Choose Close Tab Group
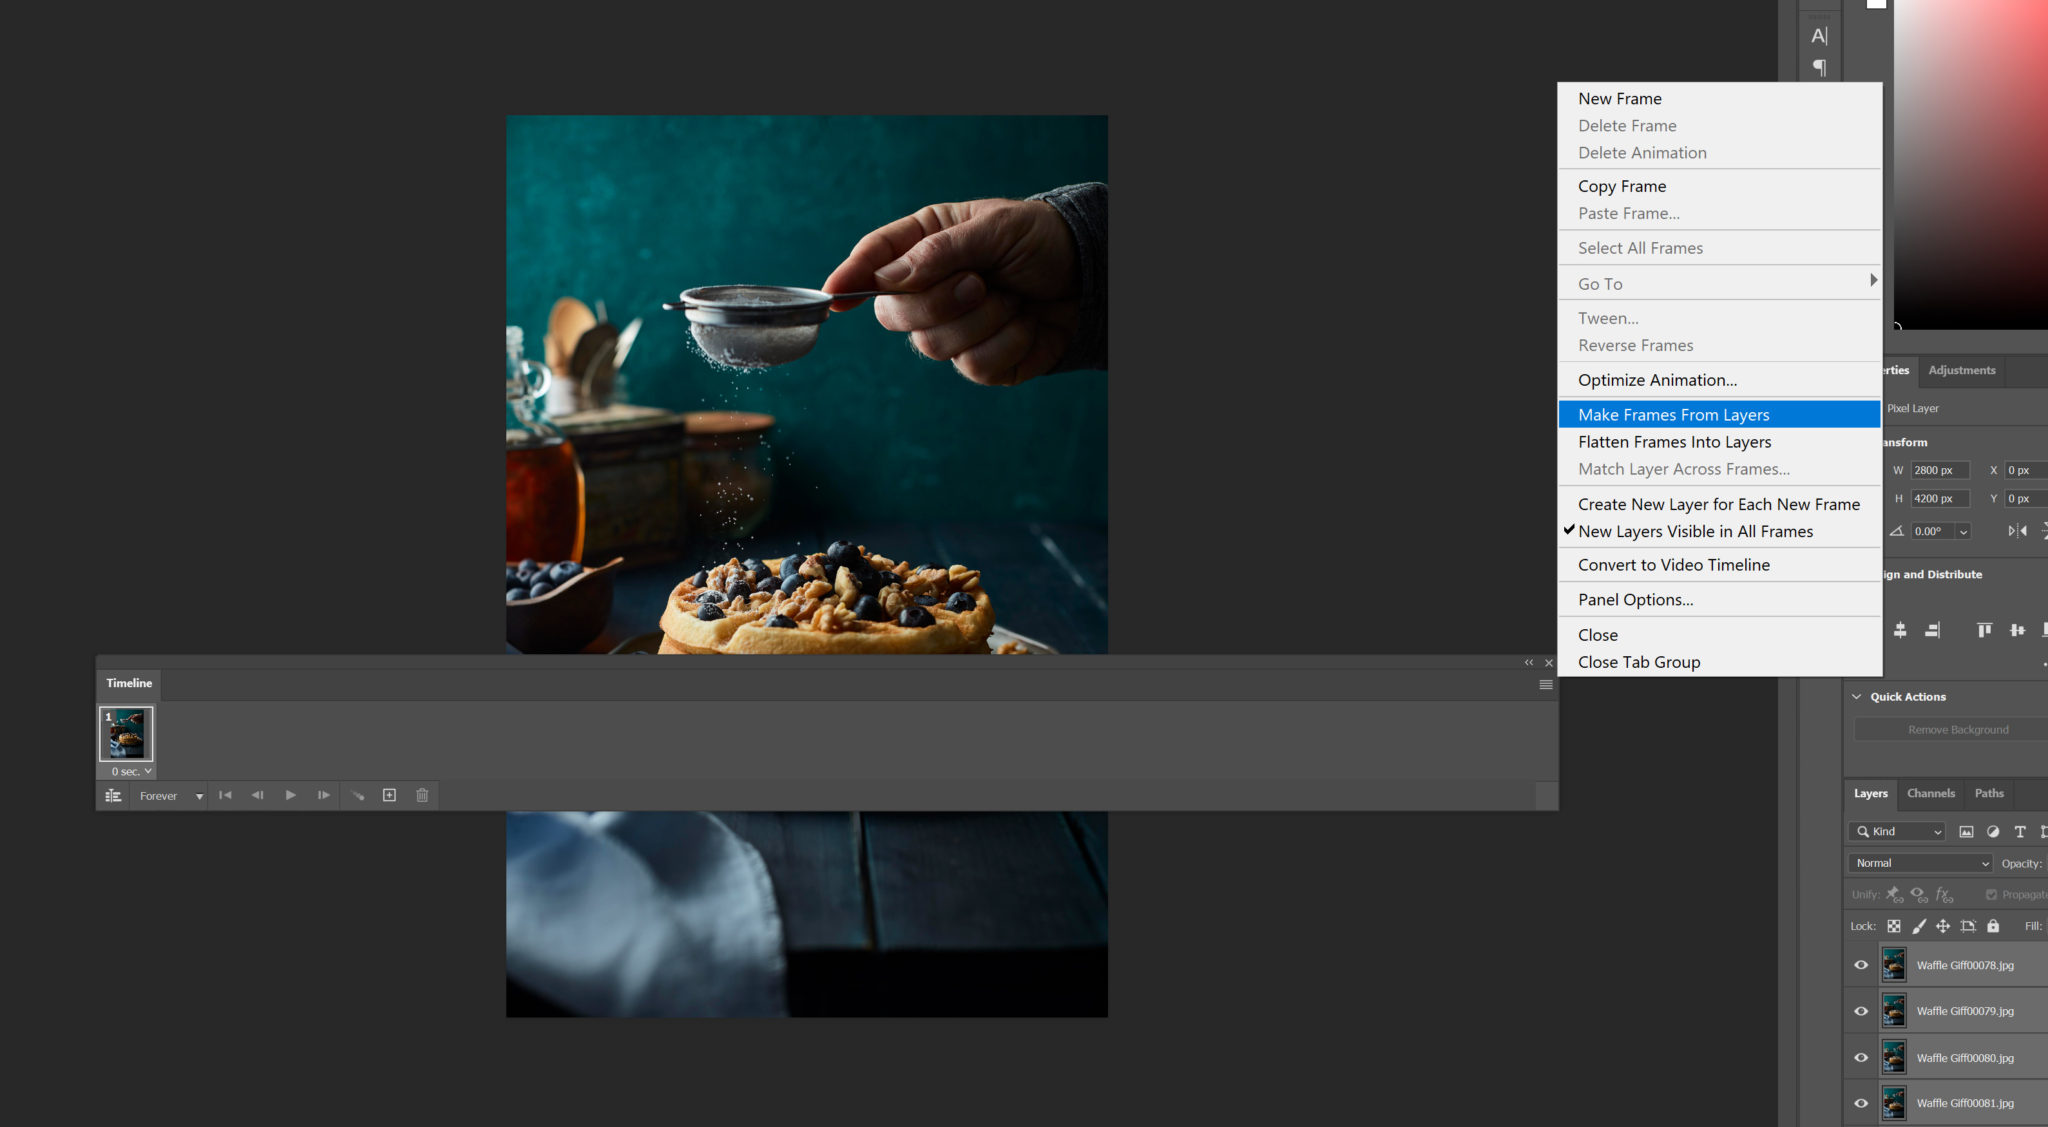Viewport: 2048px width, 1127px height. coord(1719,662)
